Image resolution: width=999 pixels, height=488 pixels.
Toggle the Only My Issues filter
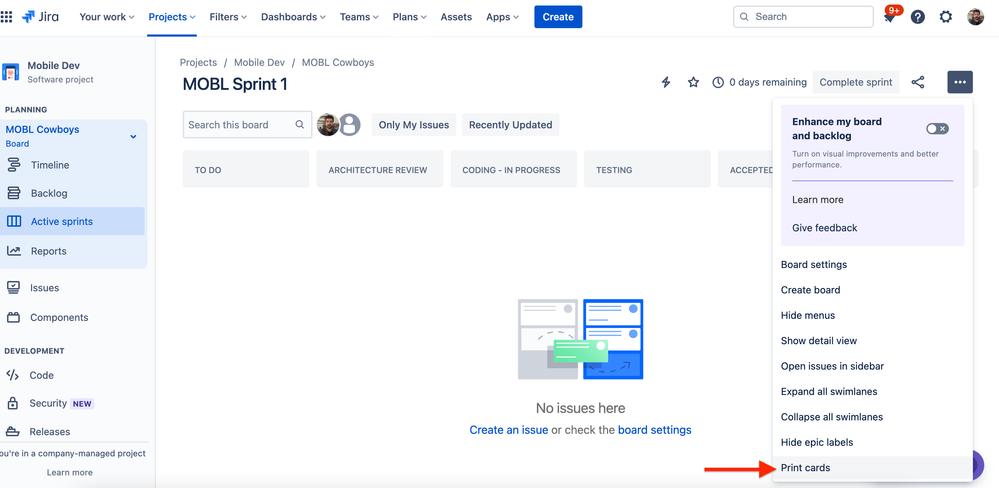point(414,125)
